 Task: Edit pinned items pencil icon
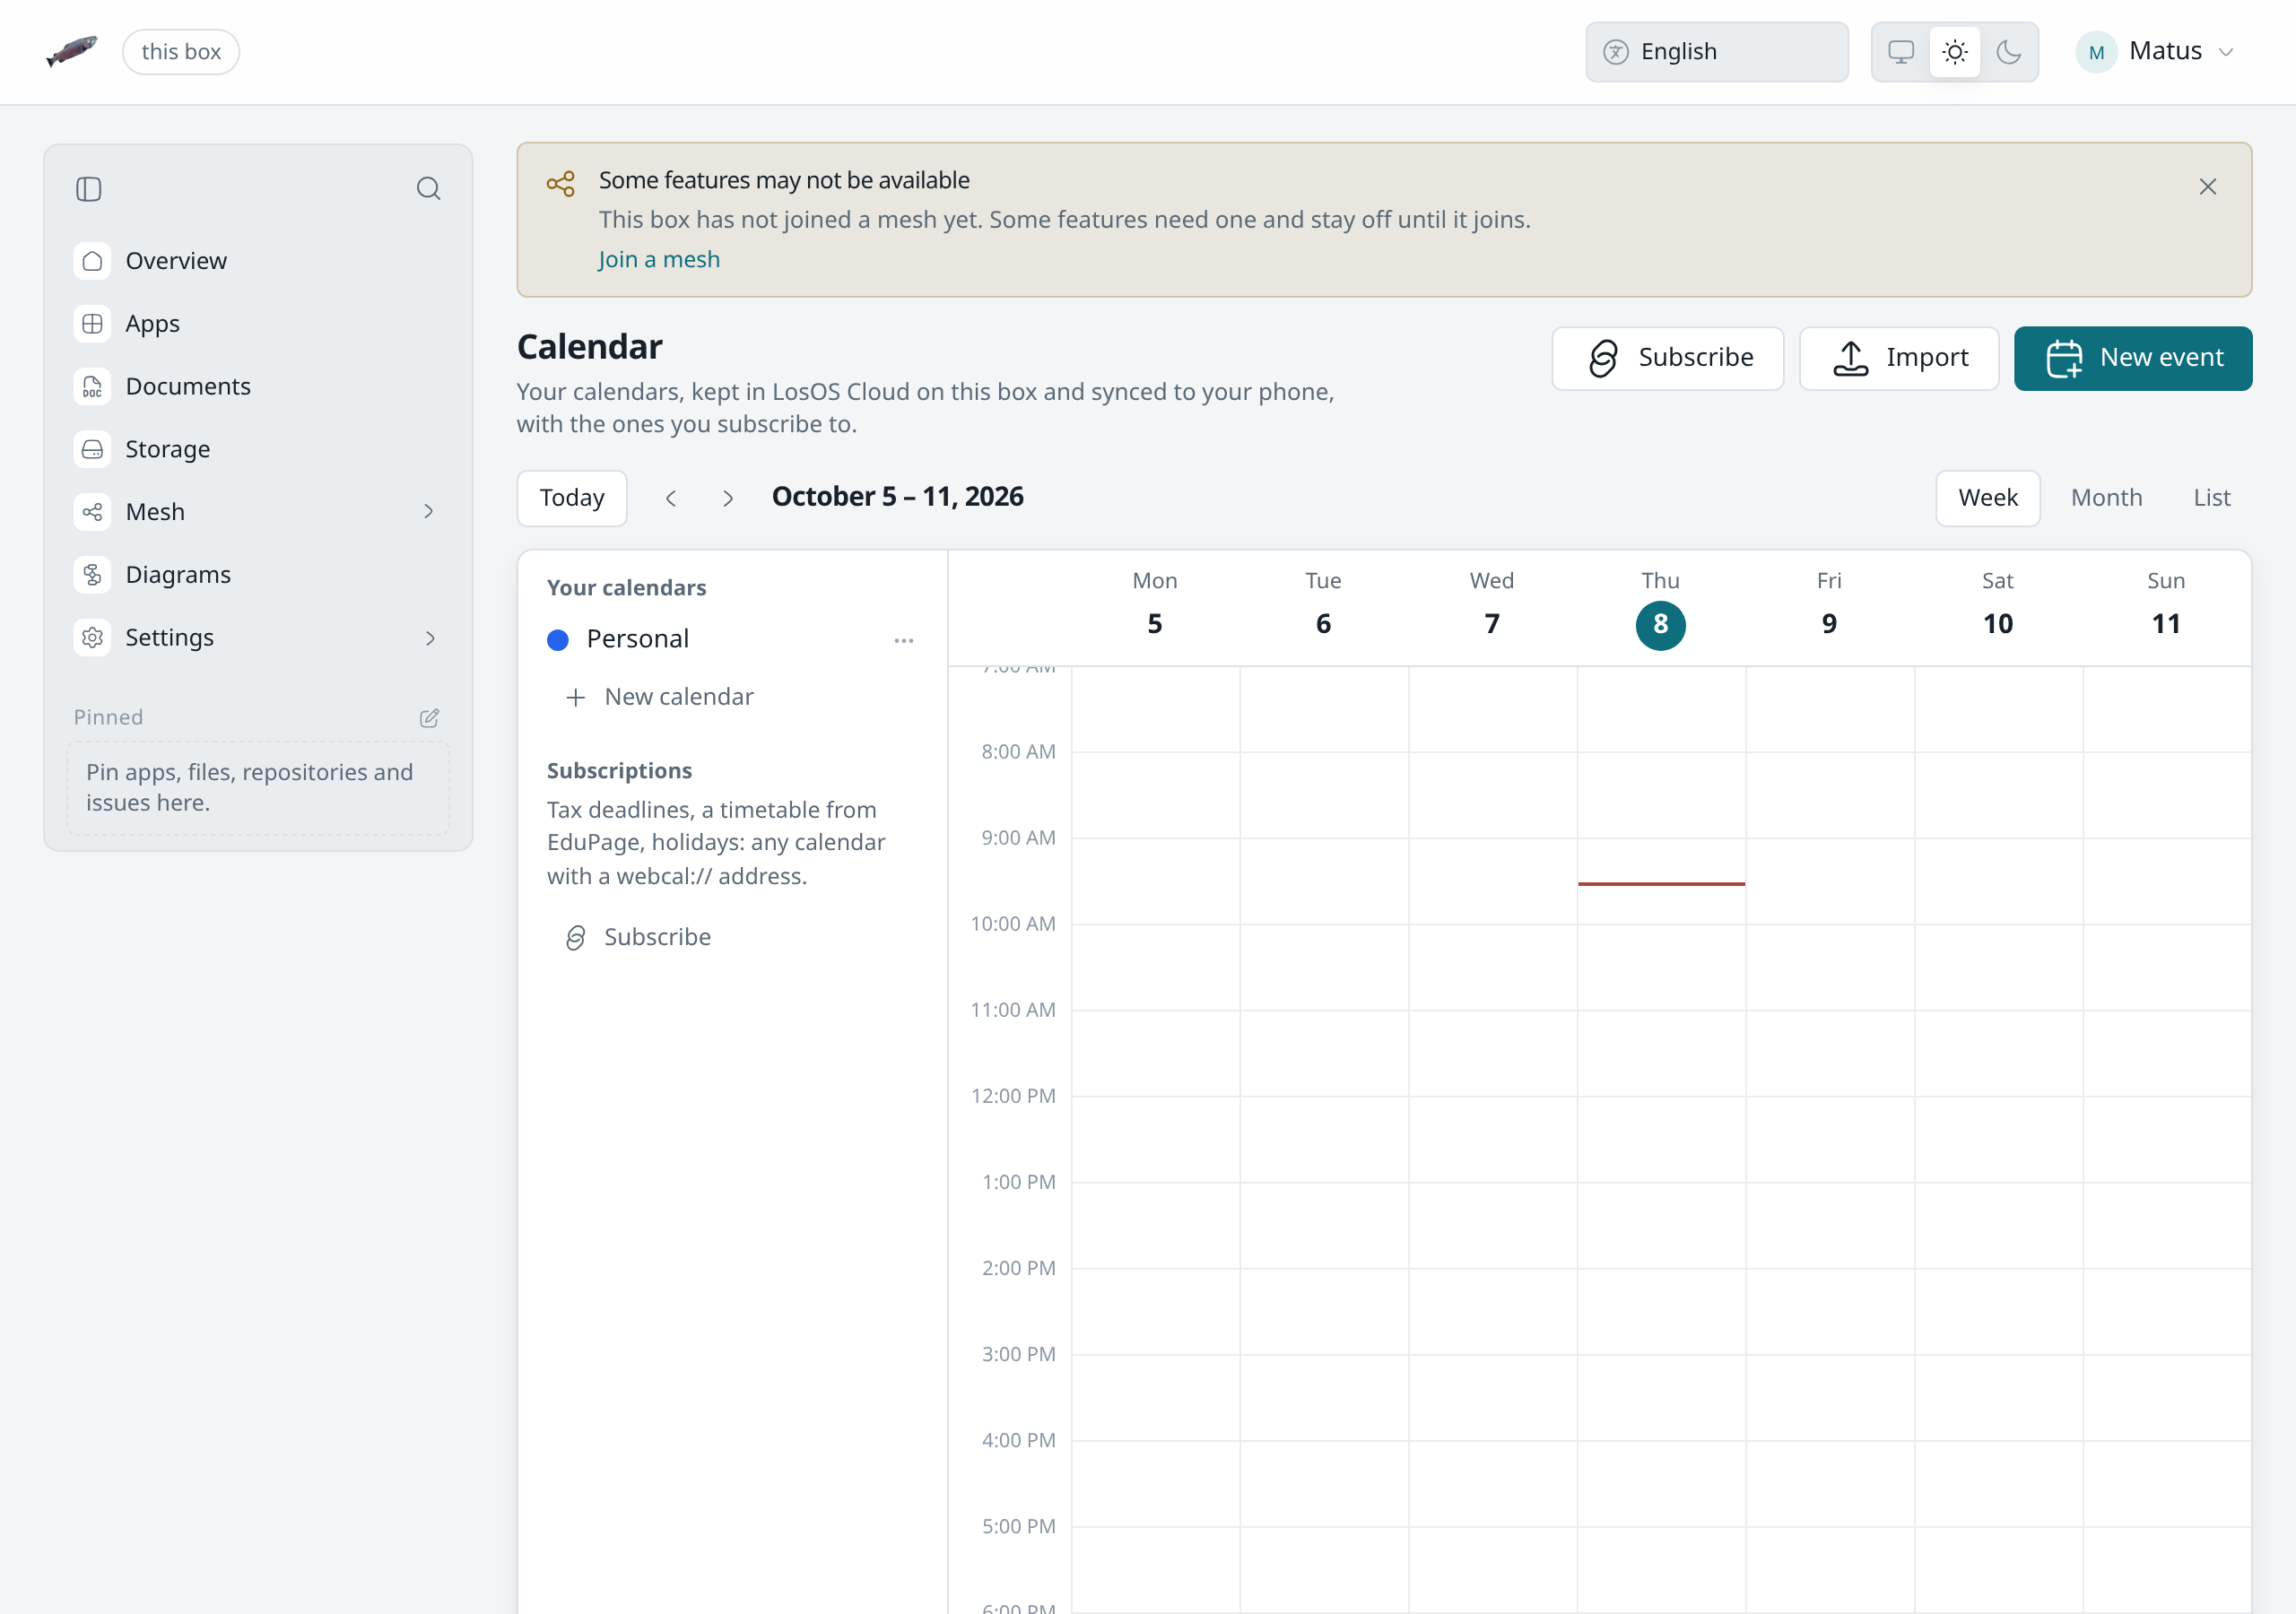429,717
